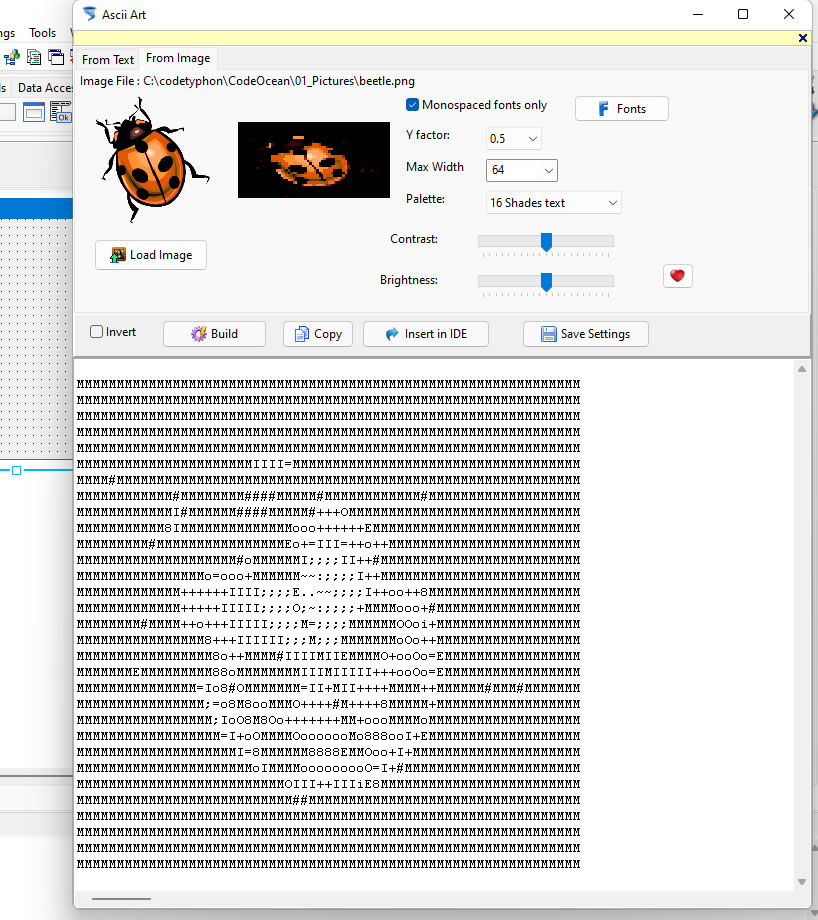818x920 pixels.
Task: Click the output scrollbar down arrow
Action: pyautogui.click(x=802, y=882)
